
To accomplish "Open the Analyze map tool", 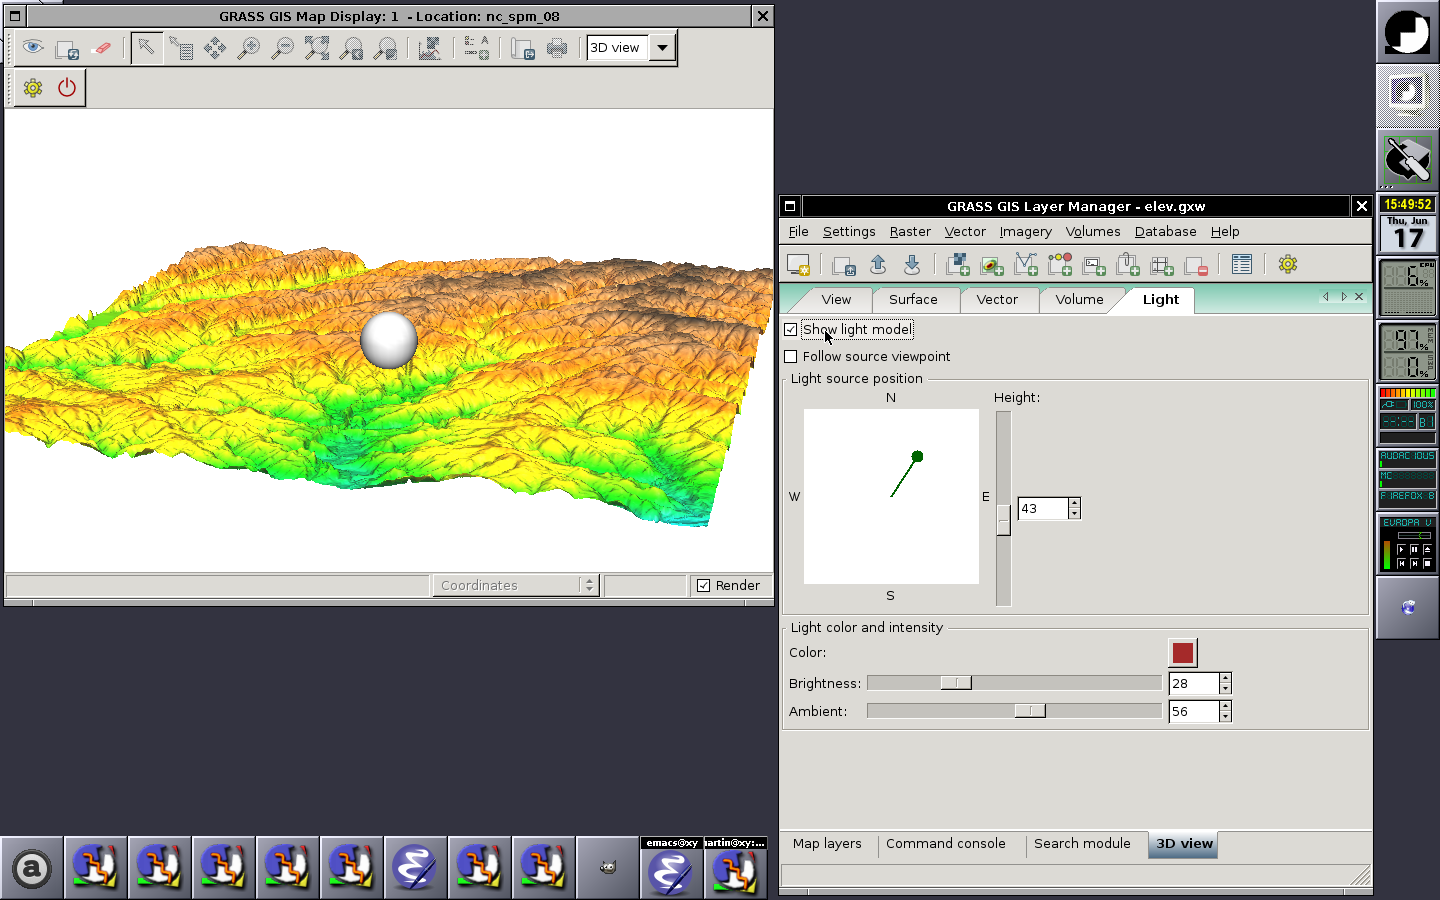I will (x=430, y=48).
